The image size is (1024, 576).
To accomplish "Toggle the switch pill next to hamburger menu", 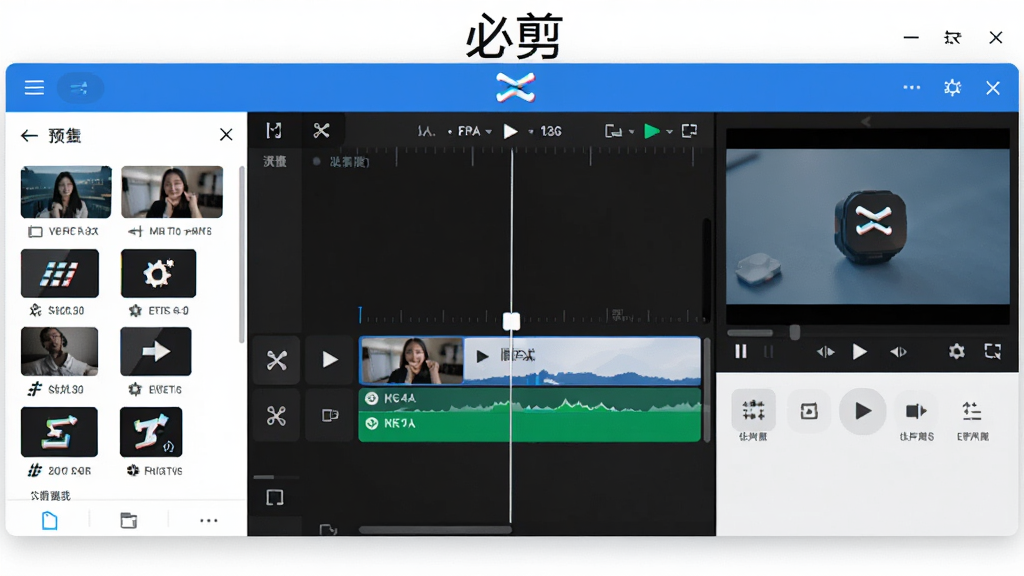I will [x=80, y=88].
